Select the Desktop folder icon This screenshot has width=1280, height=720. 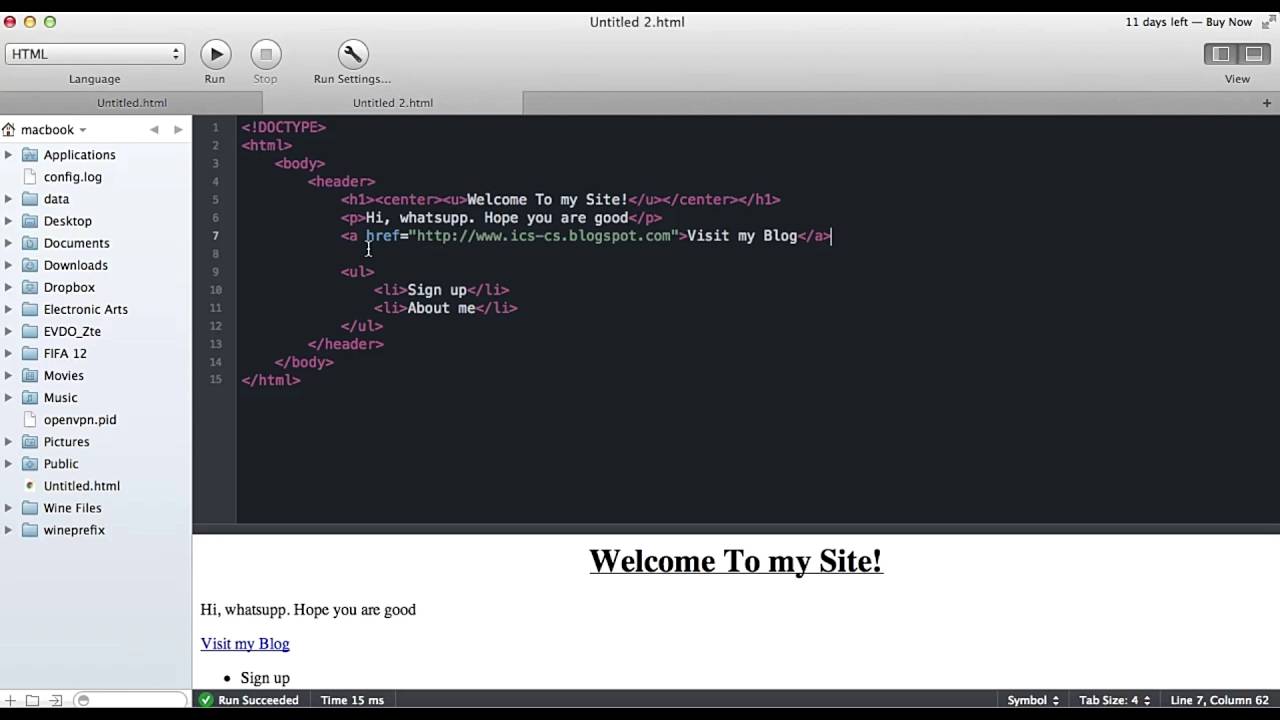point(30,221)
